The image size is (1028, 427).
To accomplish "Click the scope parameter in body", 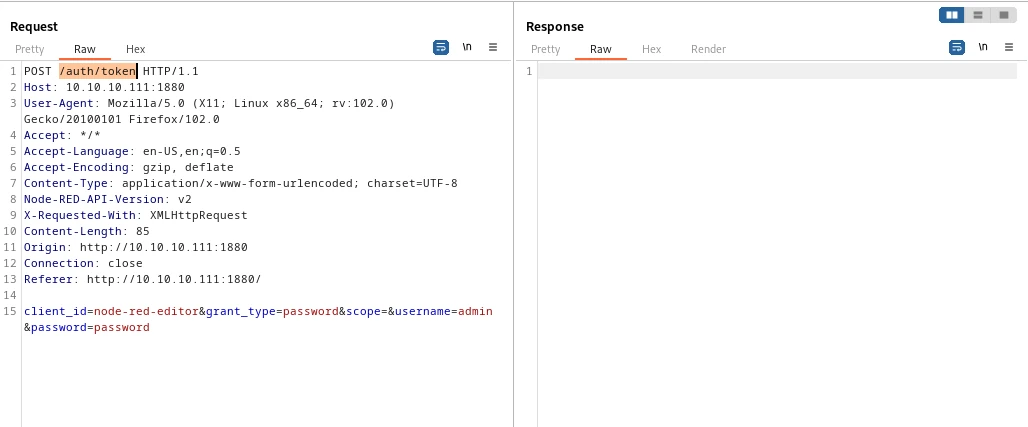I will (363, 312).
